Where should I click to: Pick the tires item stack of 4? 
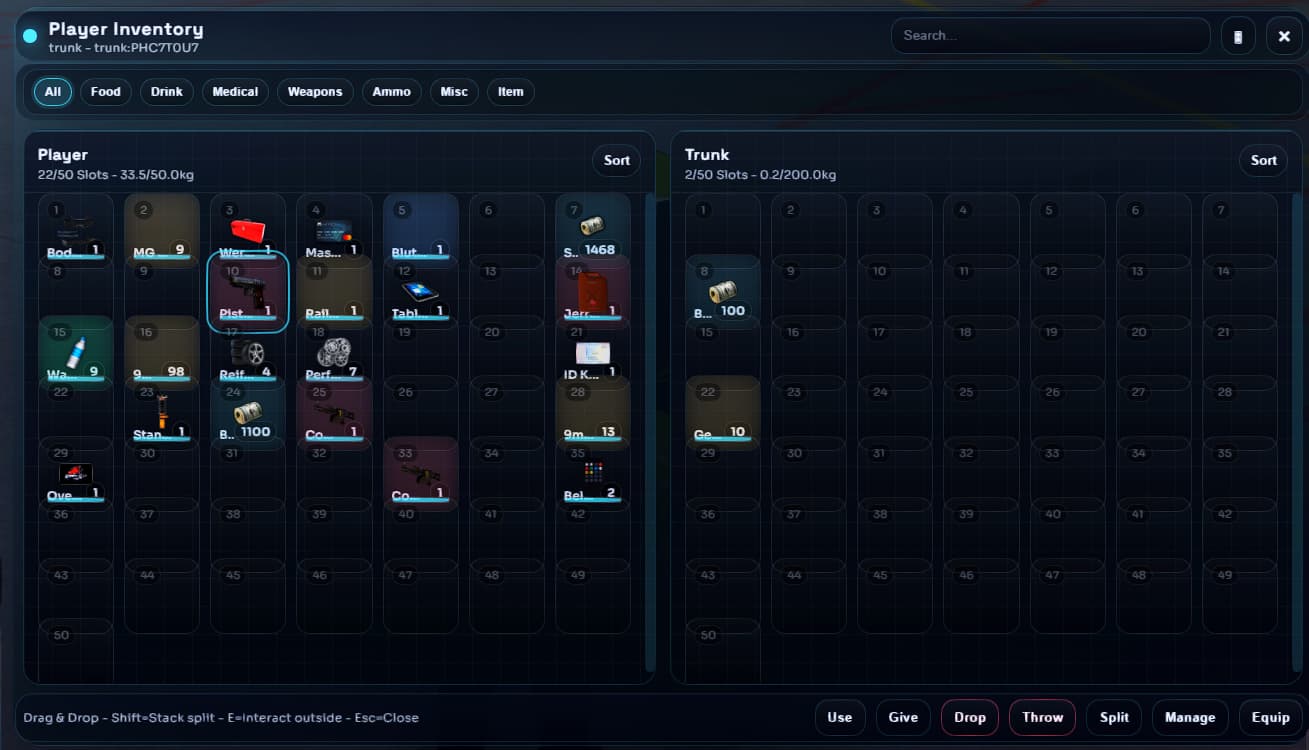tap(248, 352)
